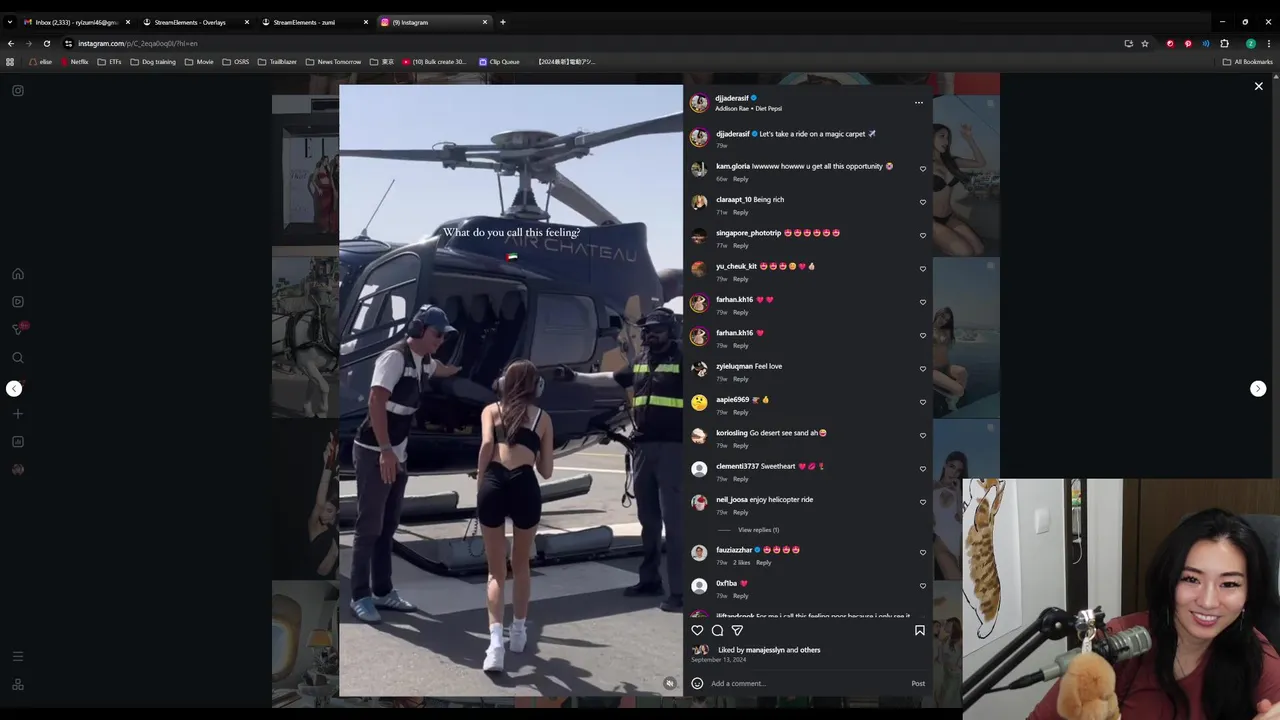This screenshot has width=1280, height=720.
Task: Open more options three-dot menu on post
Action: pyautogui.click(x=919, y=102)
